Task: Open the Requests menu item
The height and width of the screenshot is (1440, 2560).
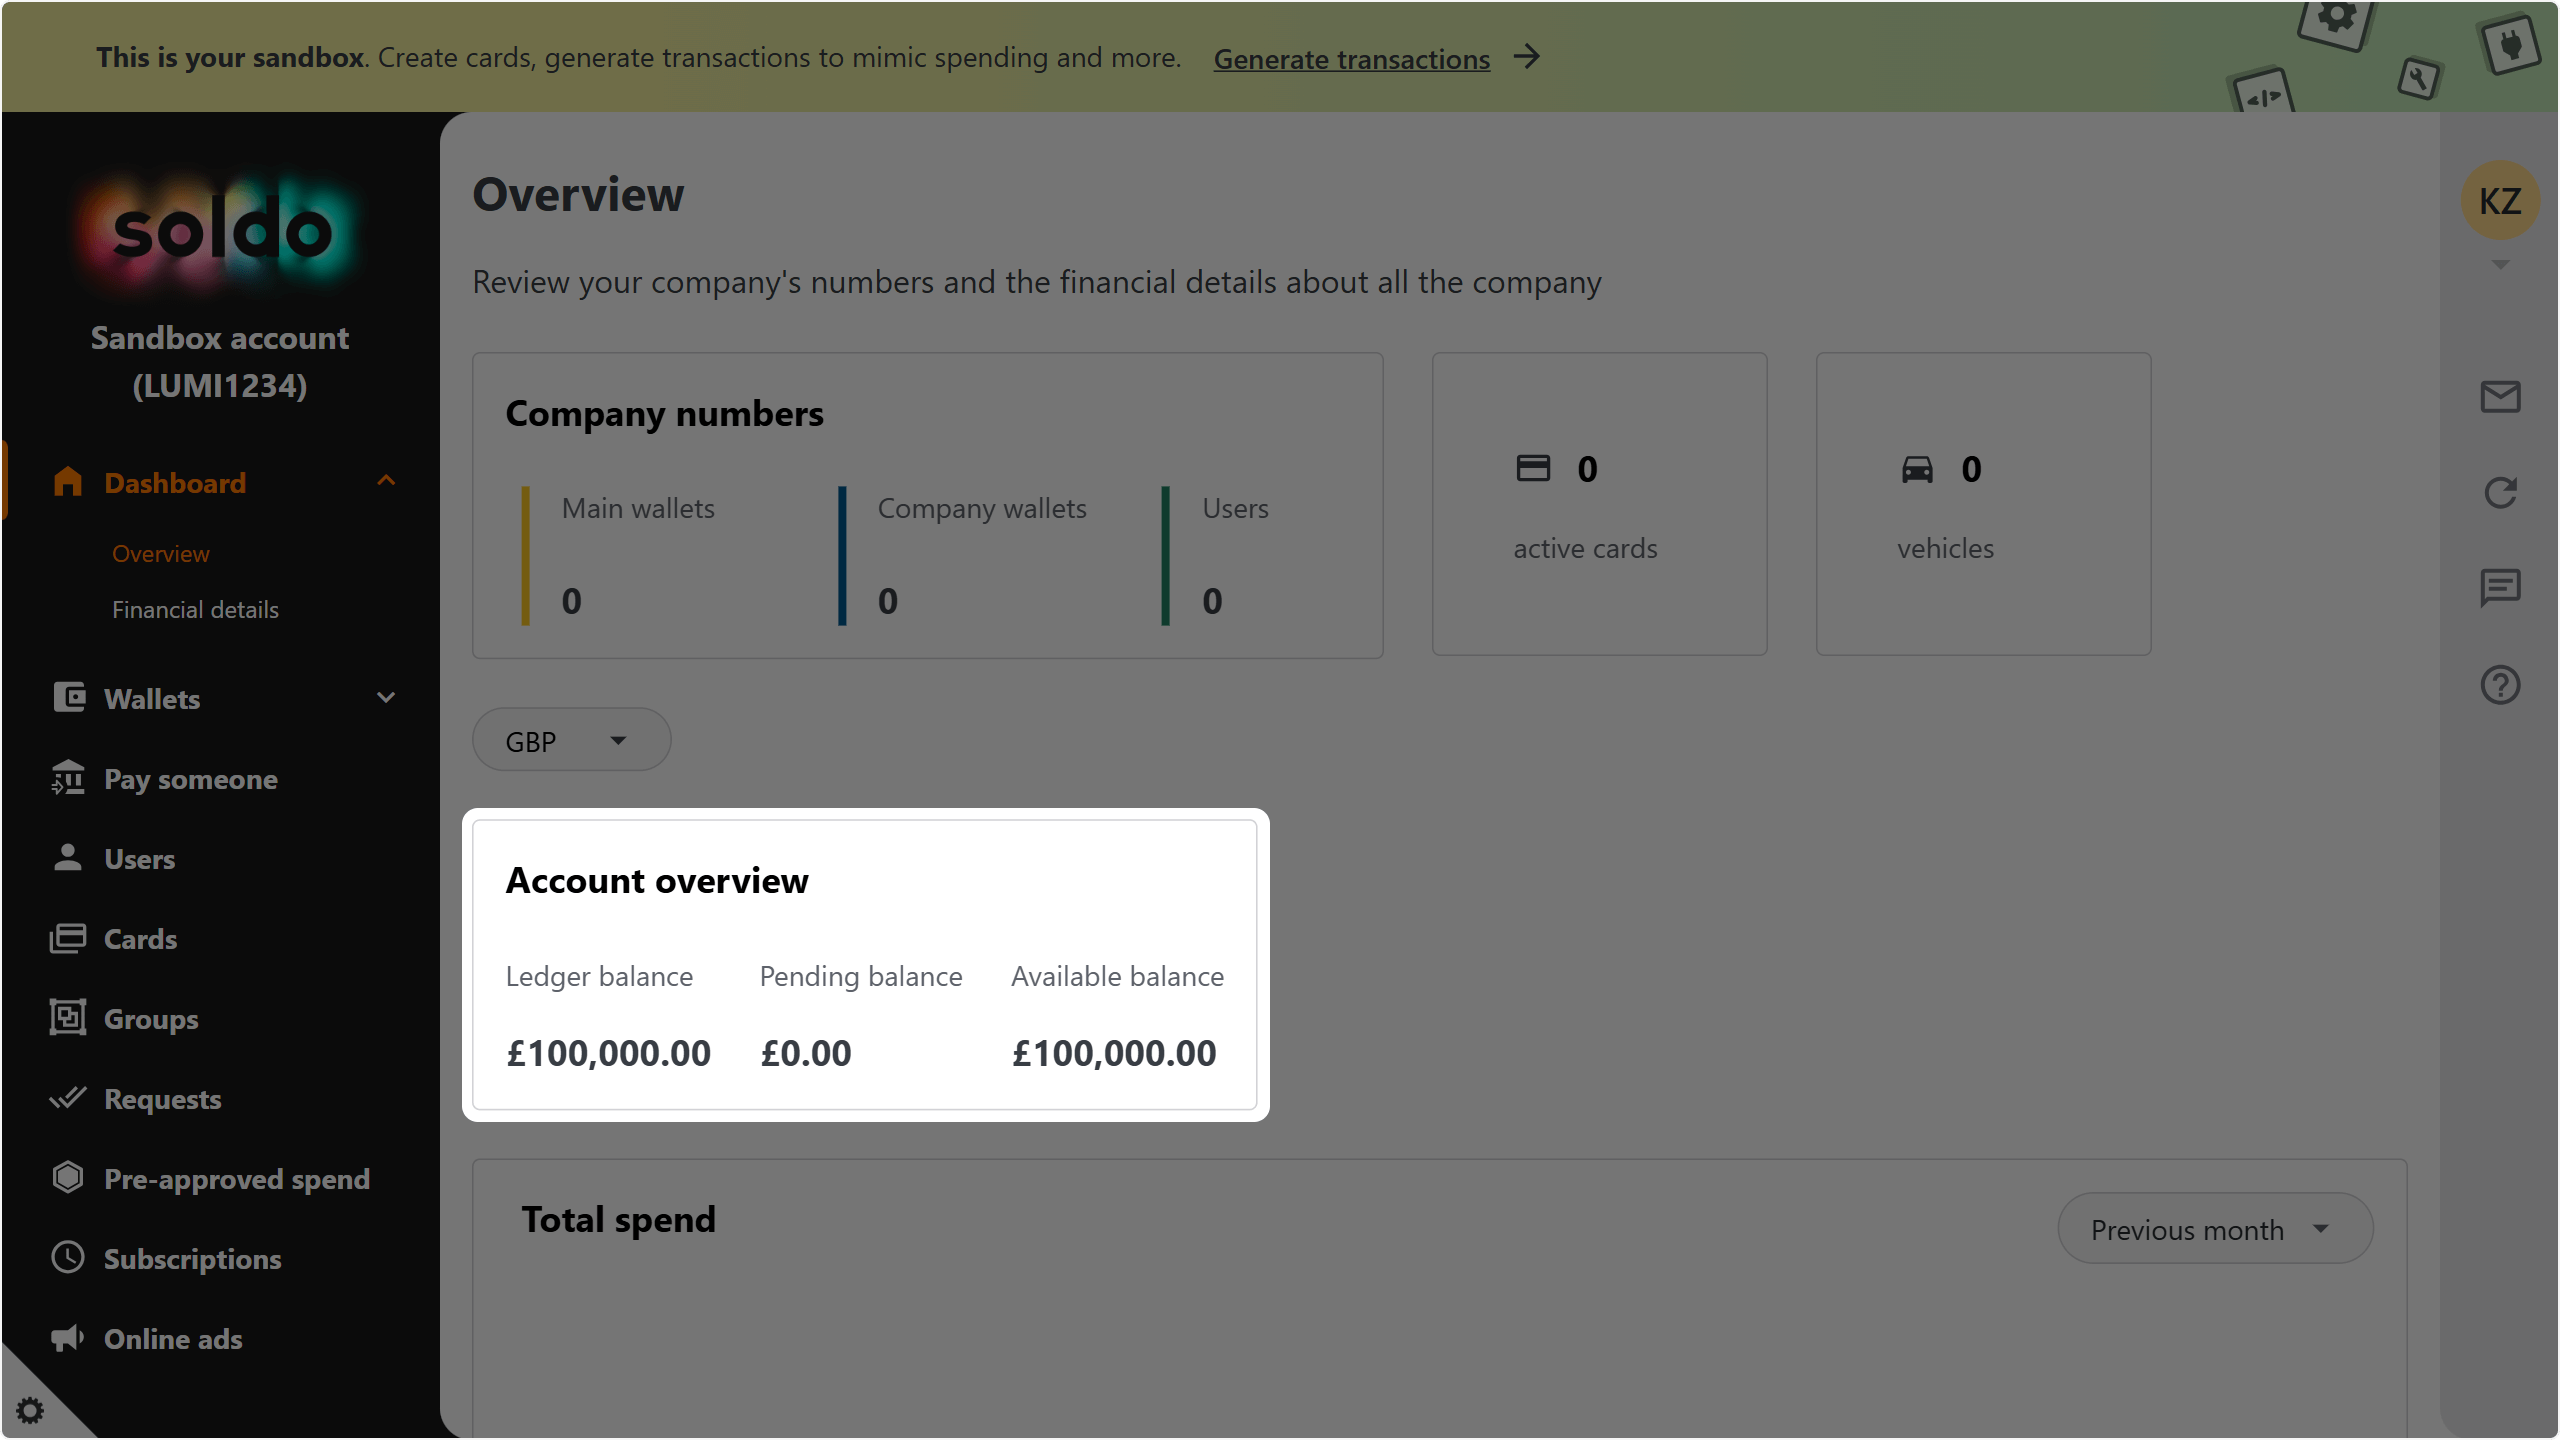Action: [163, 1099]
